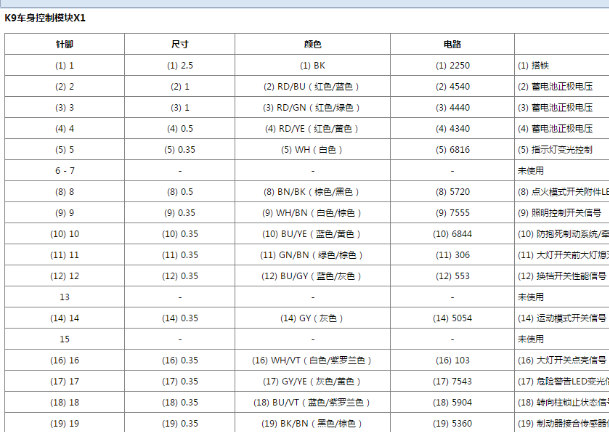The width and height of the screenshot is (609, 432).
Task: Select color cell (19) BK/BN
Action: pyautogui.click(x=312, y=423)
